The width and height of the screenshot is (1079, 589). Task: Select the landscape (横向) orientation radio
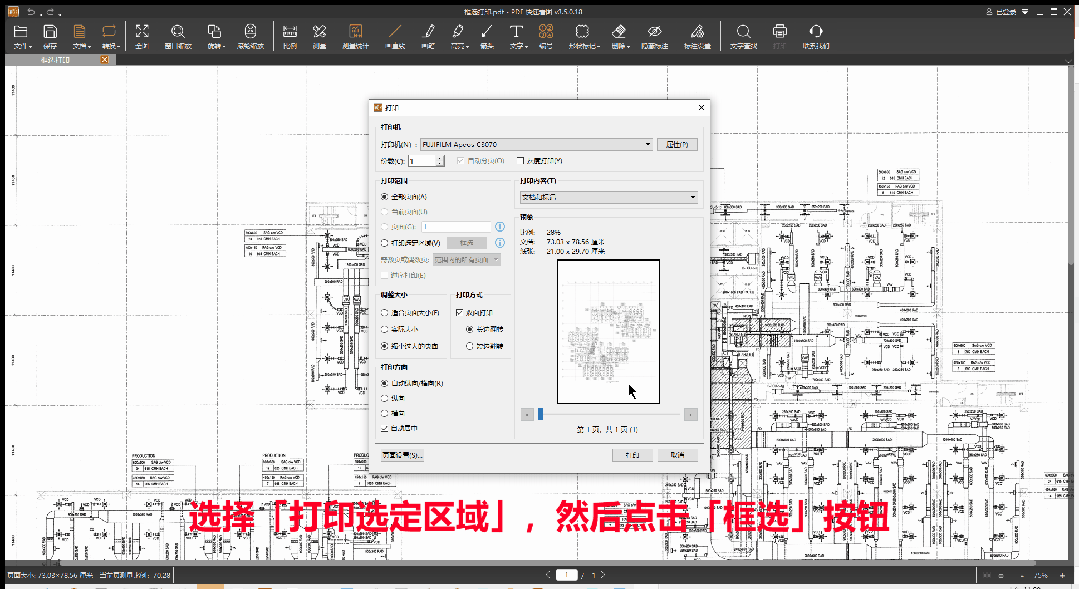tap(385, 414)
